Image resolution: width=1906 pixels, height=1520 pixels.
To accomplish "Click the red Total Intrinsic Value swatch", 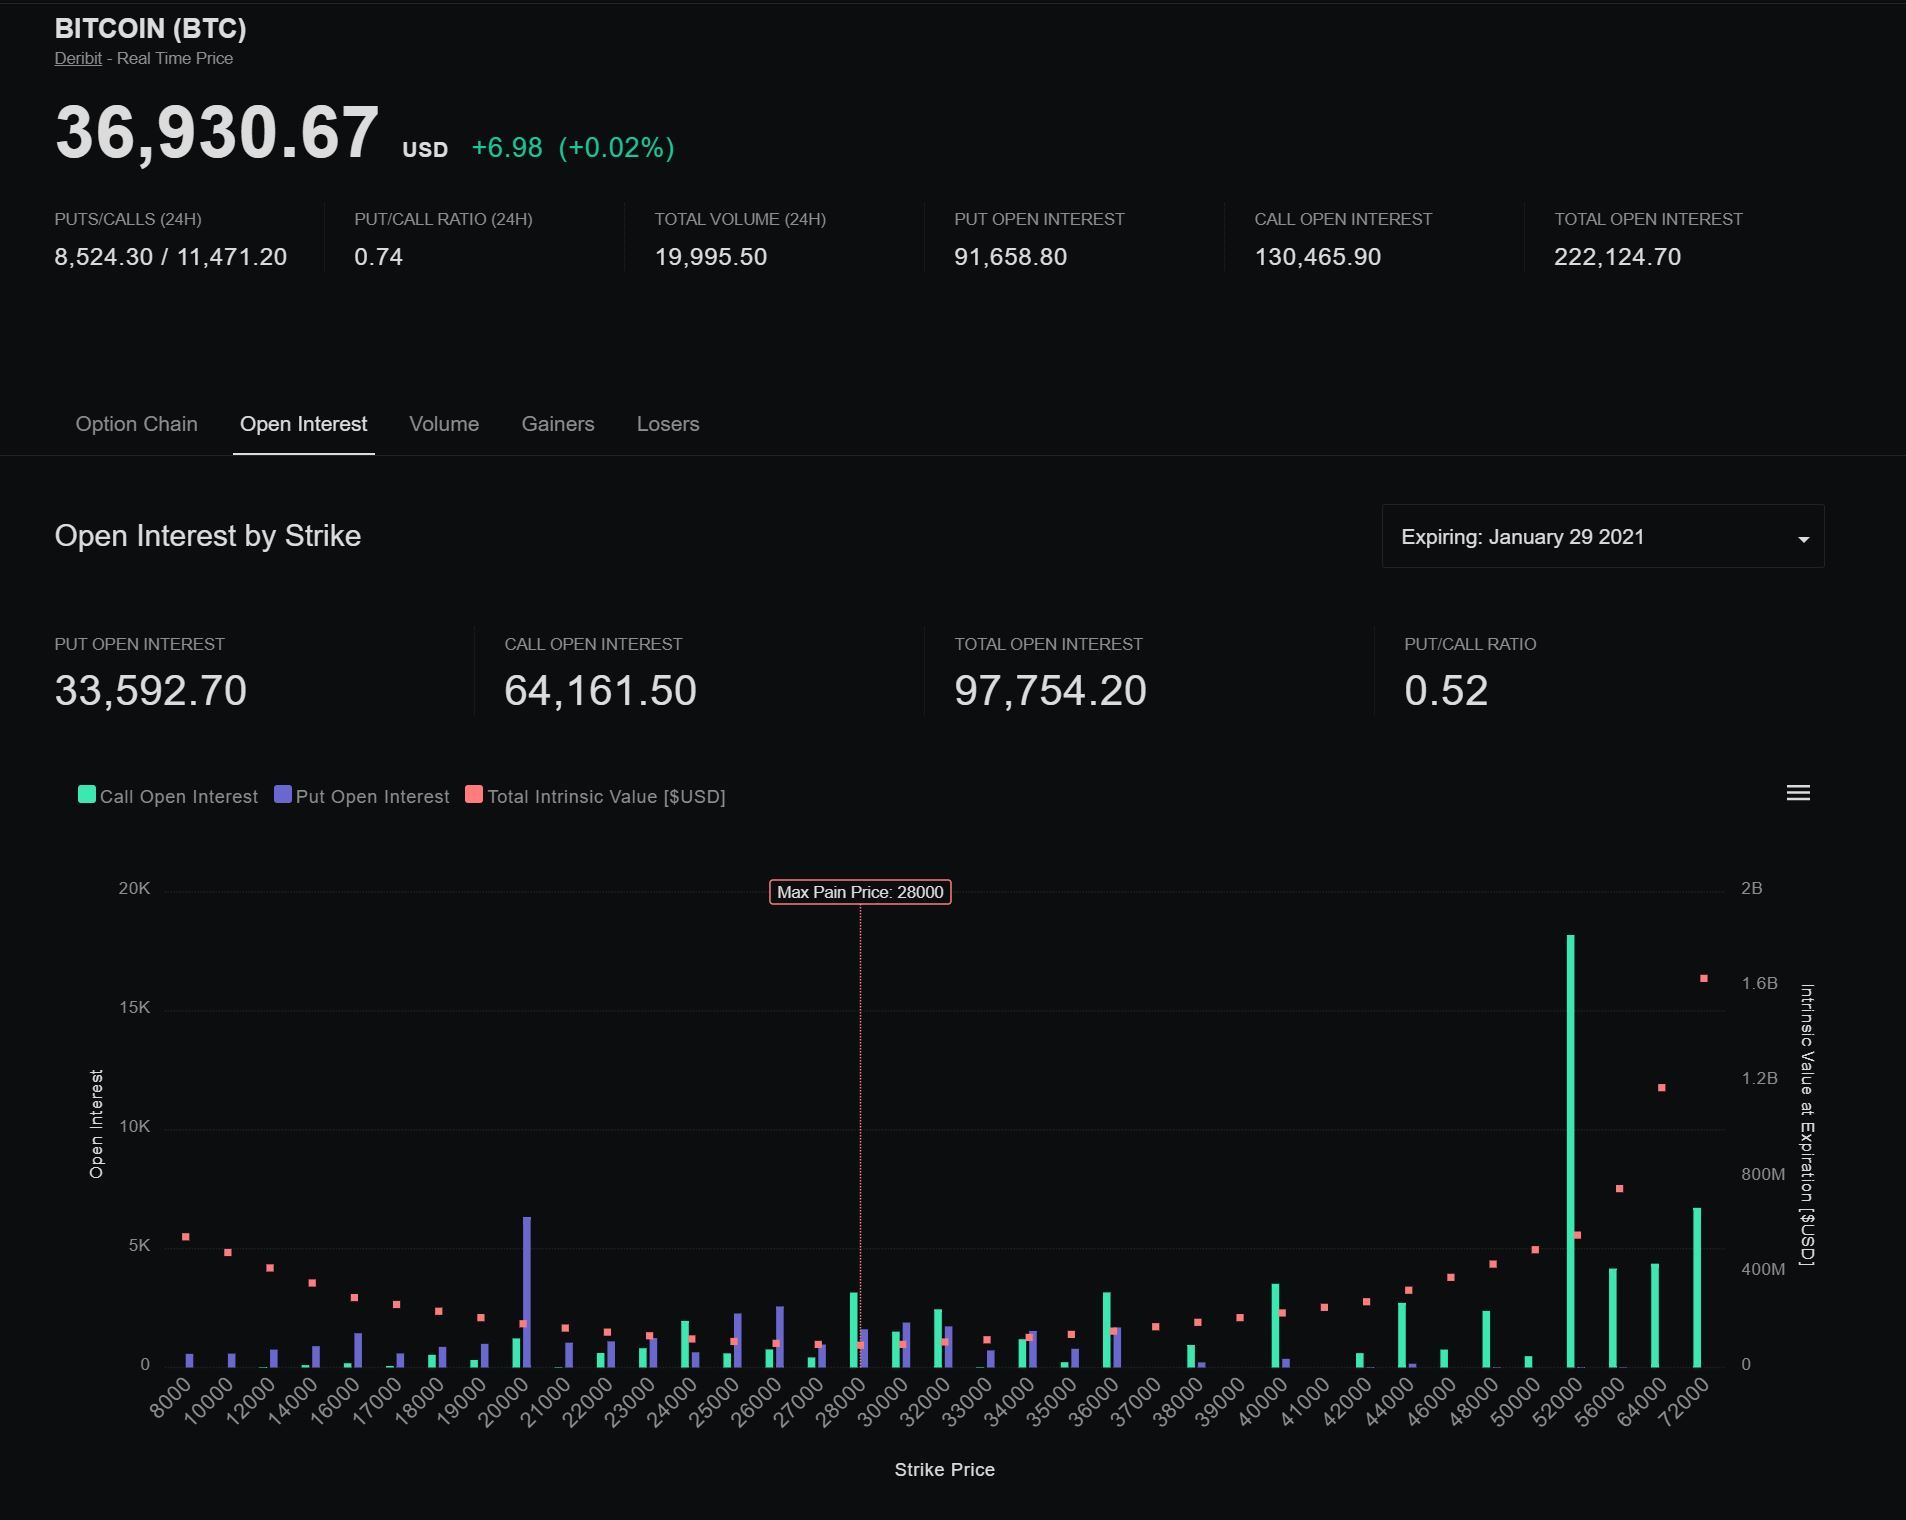I will click(x=474, y=795).
